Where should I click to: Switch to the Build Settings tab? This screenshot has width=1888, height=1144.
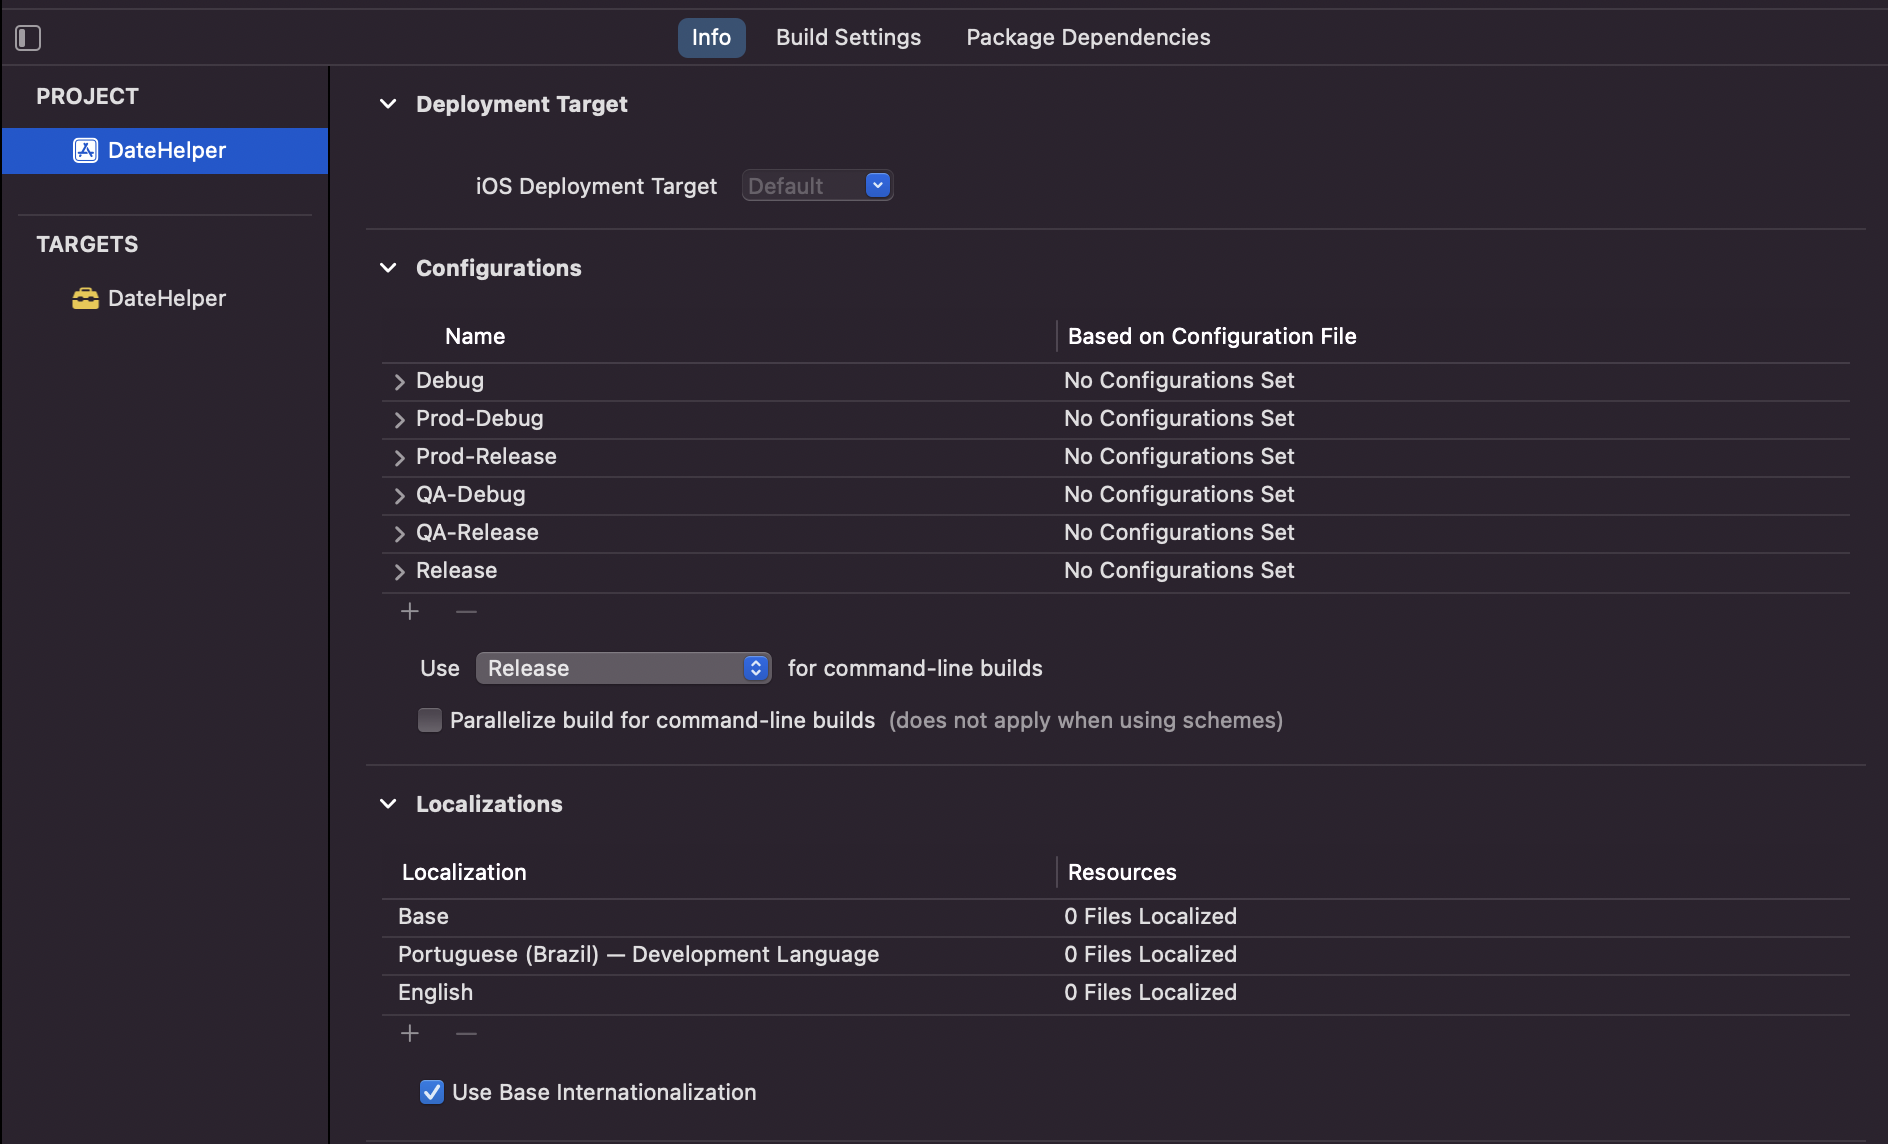848,37
